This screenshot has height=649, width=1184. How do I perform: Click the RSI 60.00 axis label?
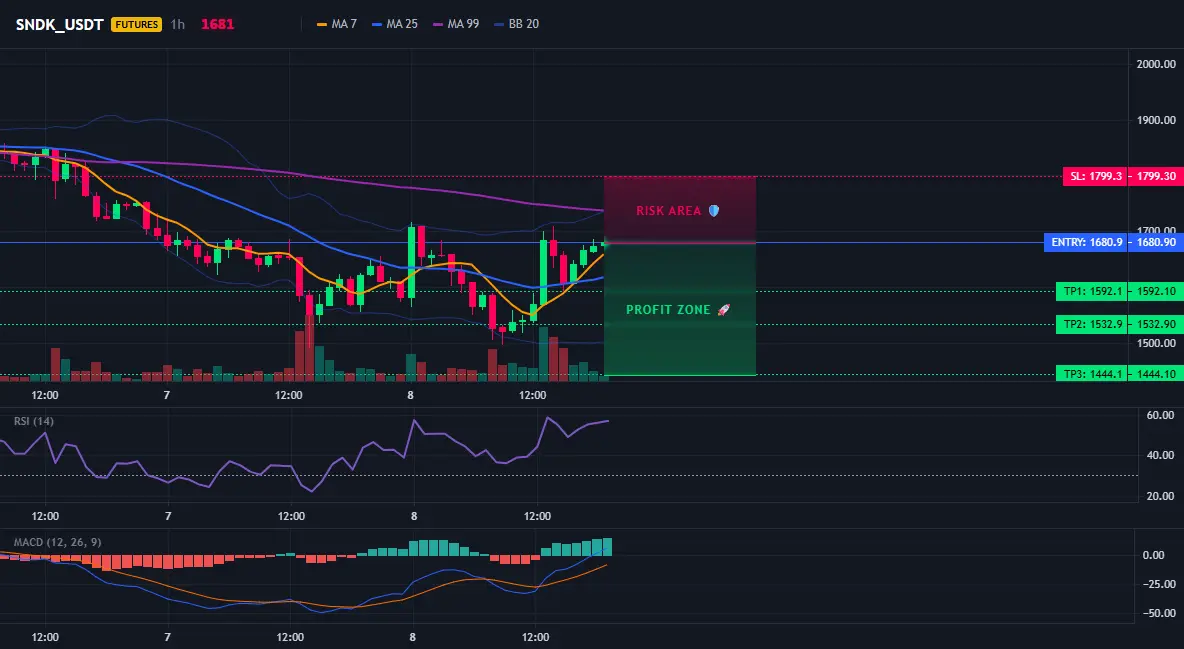[1161, 415]
